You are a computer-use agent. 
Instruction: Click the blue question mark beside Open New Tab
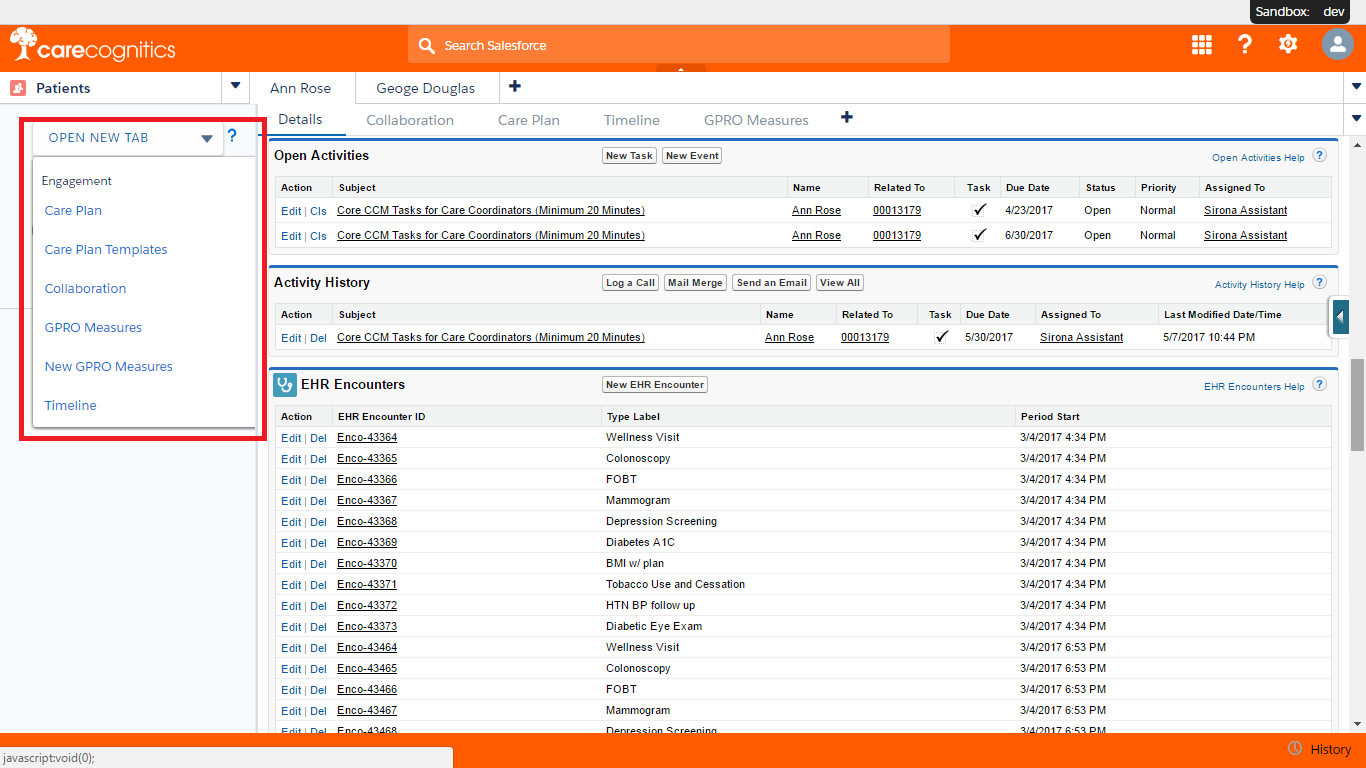pyautogui.click(x=232, y=136)
